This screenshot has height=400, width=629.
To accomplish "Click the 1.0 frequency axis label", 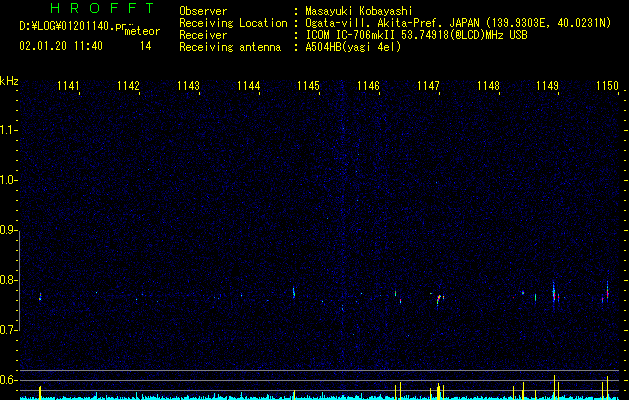I will tap(8, 181).
